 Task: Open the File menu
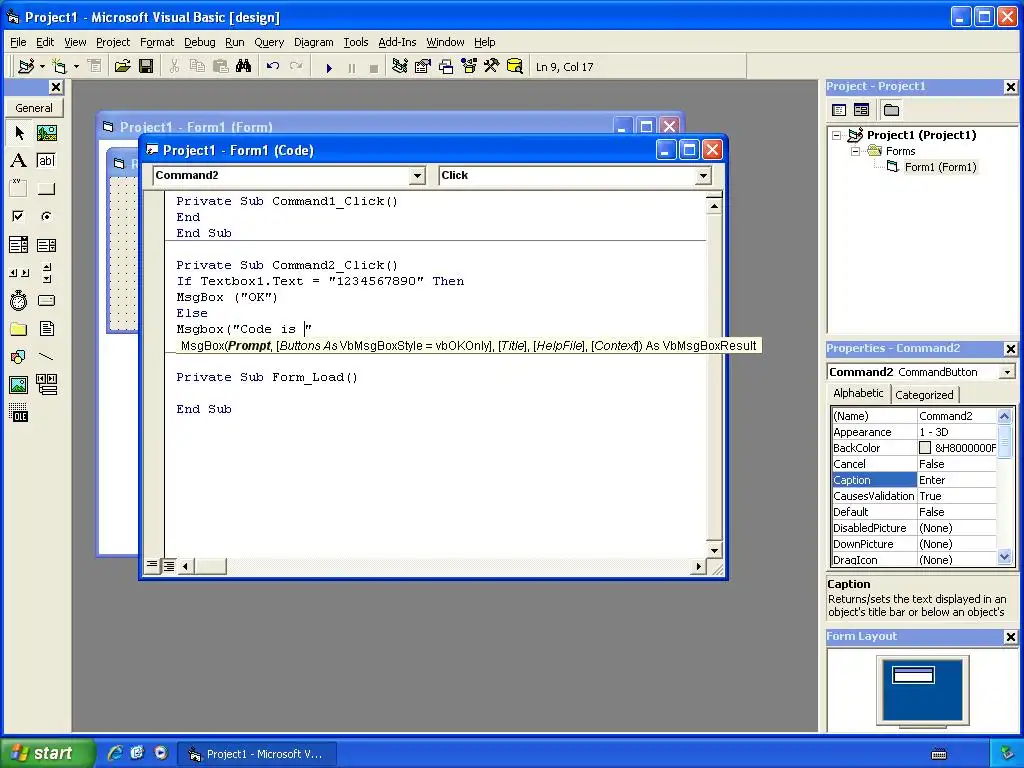pyautogui.click(x=18, y=42)
